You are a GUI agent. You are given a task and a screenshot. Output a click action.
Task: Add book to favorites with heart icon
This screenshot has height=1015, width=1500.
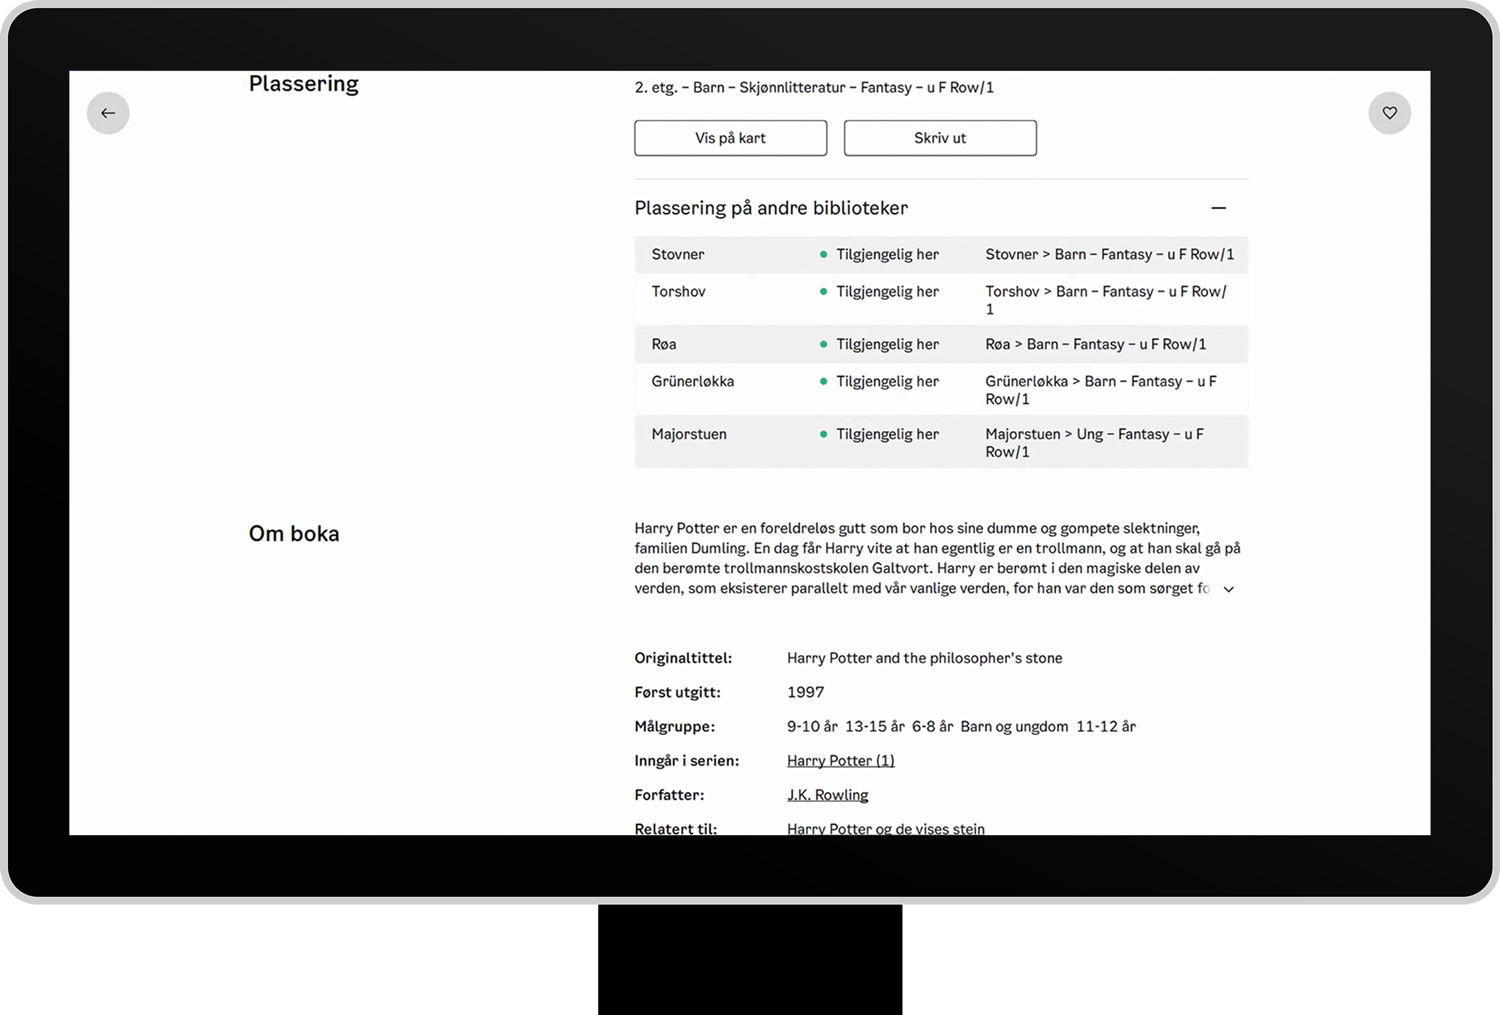click(1389, 113)
